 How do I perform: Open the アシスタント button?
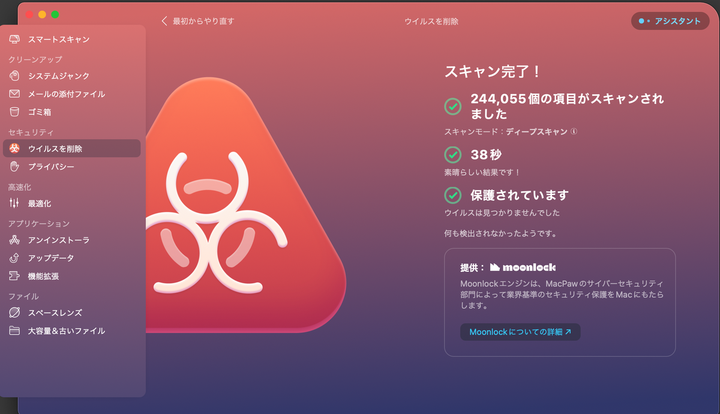670,21
